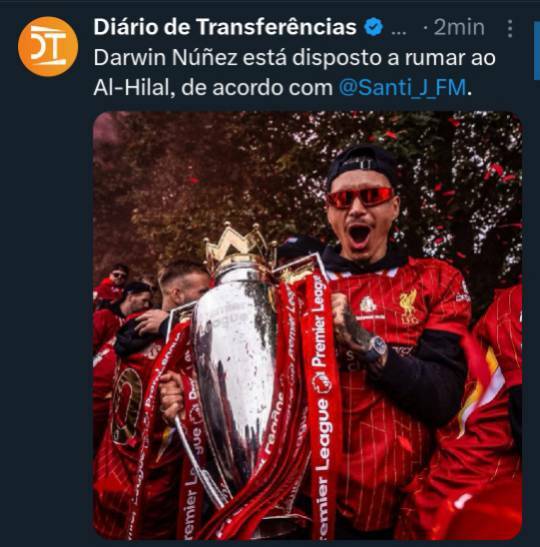This screenshot has width=540, height=547.
Task: Click the phrase 'de acordo com' in tweet
Action: 257,87
